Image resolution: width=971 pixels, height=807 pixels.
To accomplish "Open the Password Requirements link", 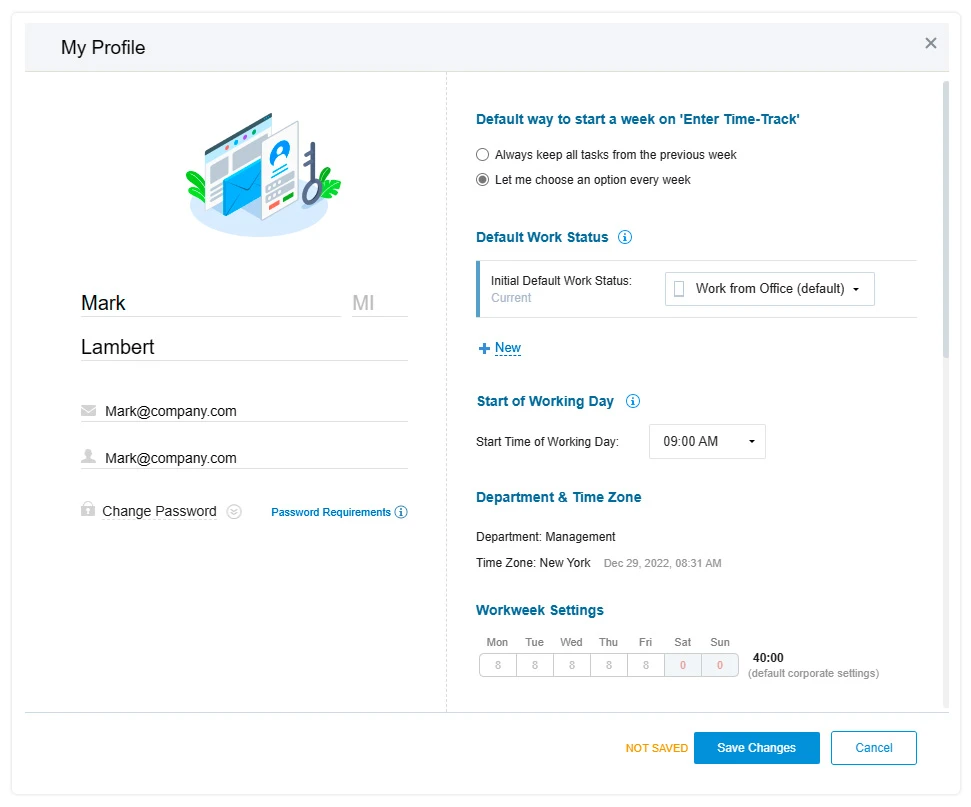I will 331,513.
